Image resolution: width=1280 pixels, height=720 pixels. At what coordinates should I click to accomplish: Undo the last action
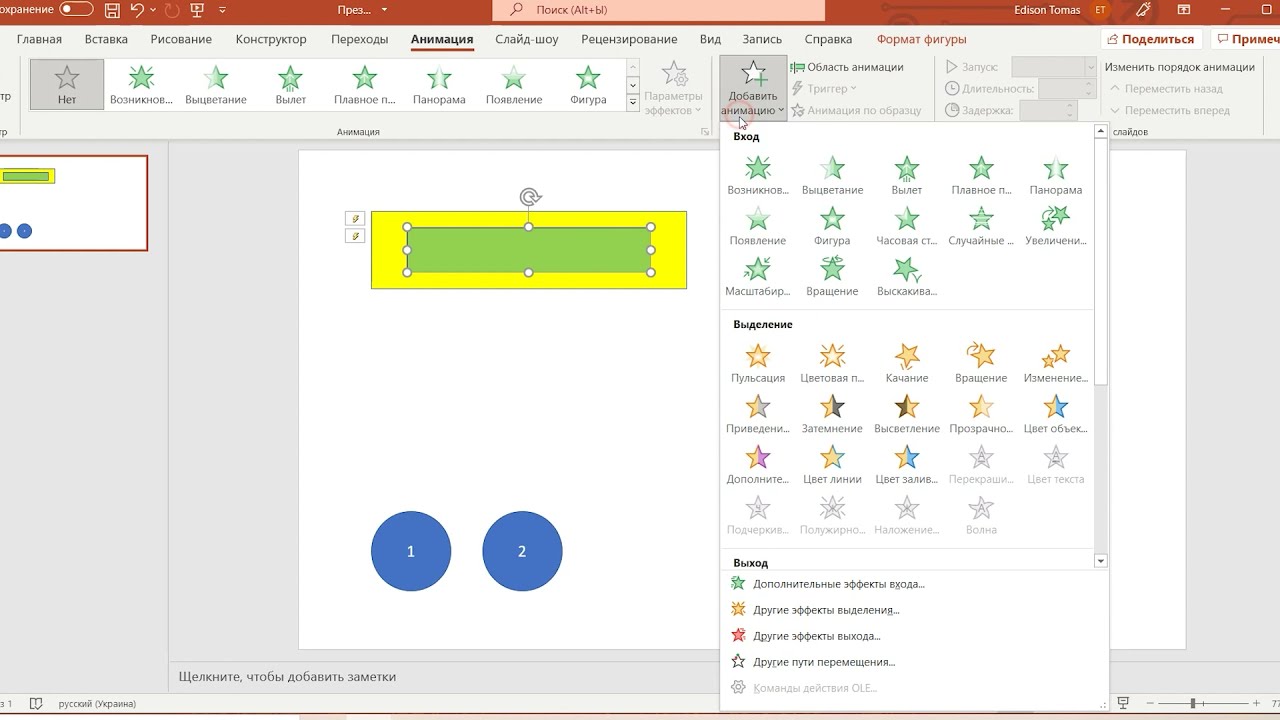(138, 10)
